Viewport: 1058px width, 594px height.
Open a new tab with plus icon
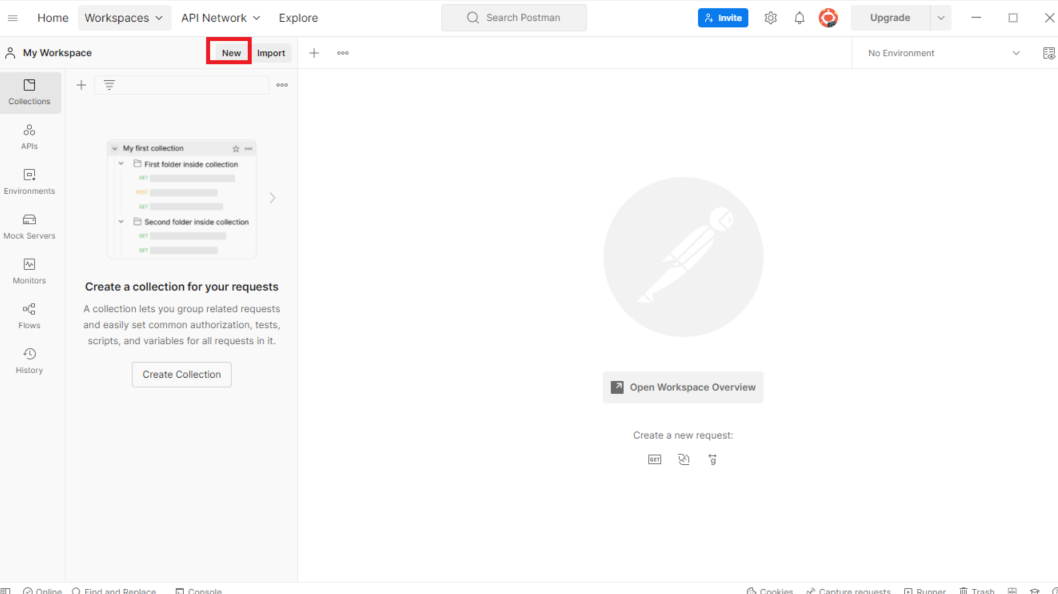pos(314,53)
